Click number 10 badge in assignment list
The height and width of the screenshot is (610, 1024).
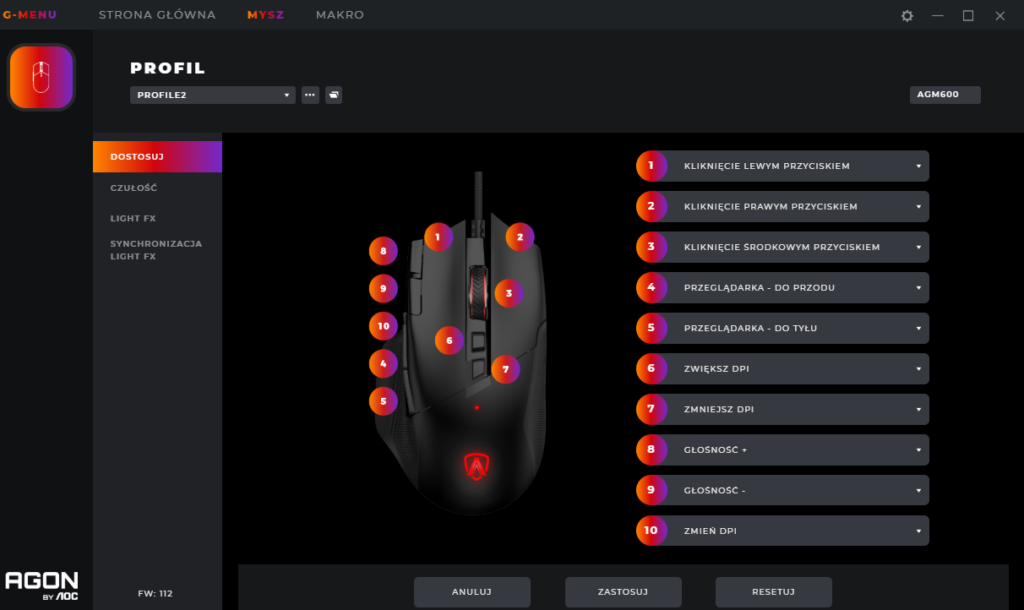[651, 530]
